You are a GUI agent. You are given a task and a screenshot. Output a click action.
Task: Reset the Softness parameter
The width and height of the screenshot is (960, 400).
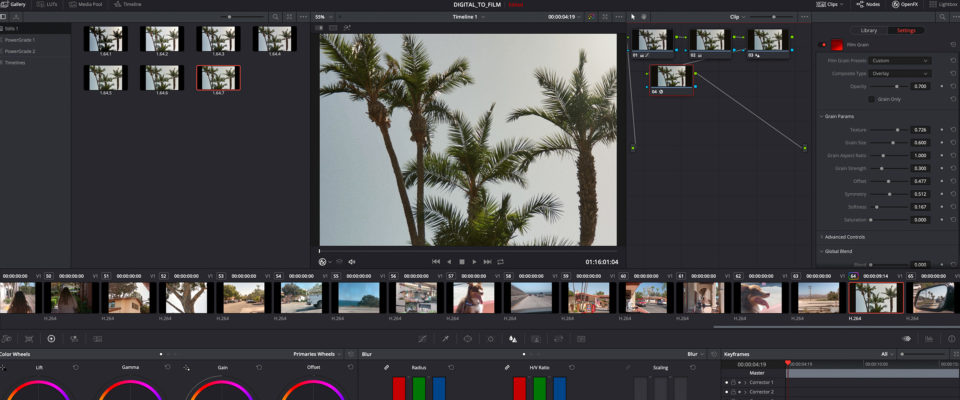(953, 207)
